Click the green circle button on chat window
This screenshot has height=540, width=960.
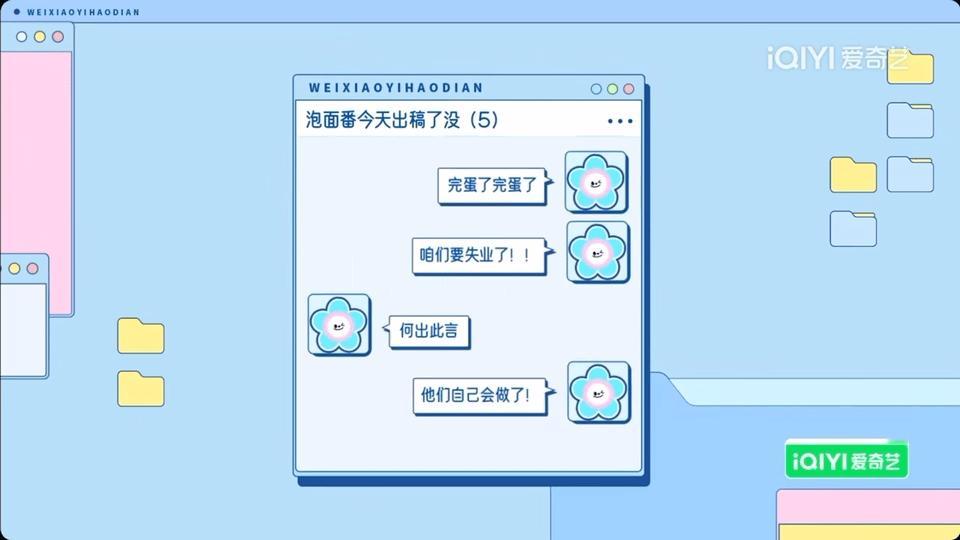point(612,89)
